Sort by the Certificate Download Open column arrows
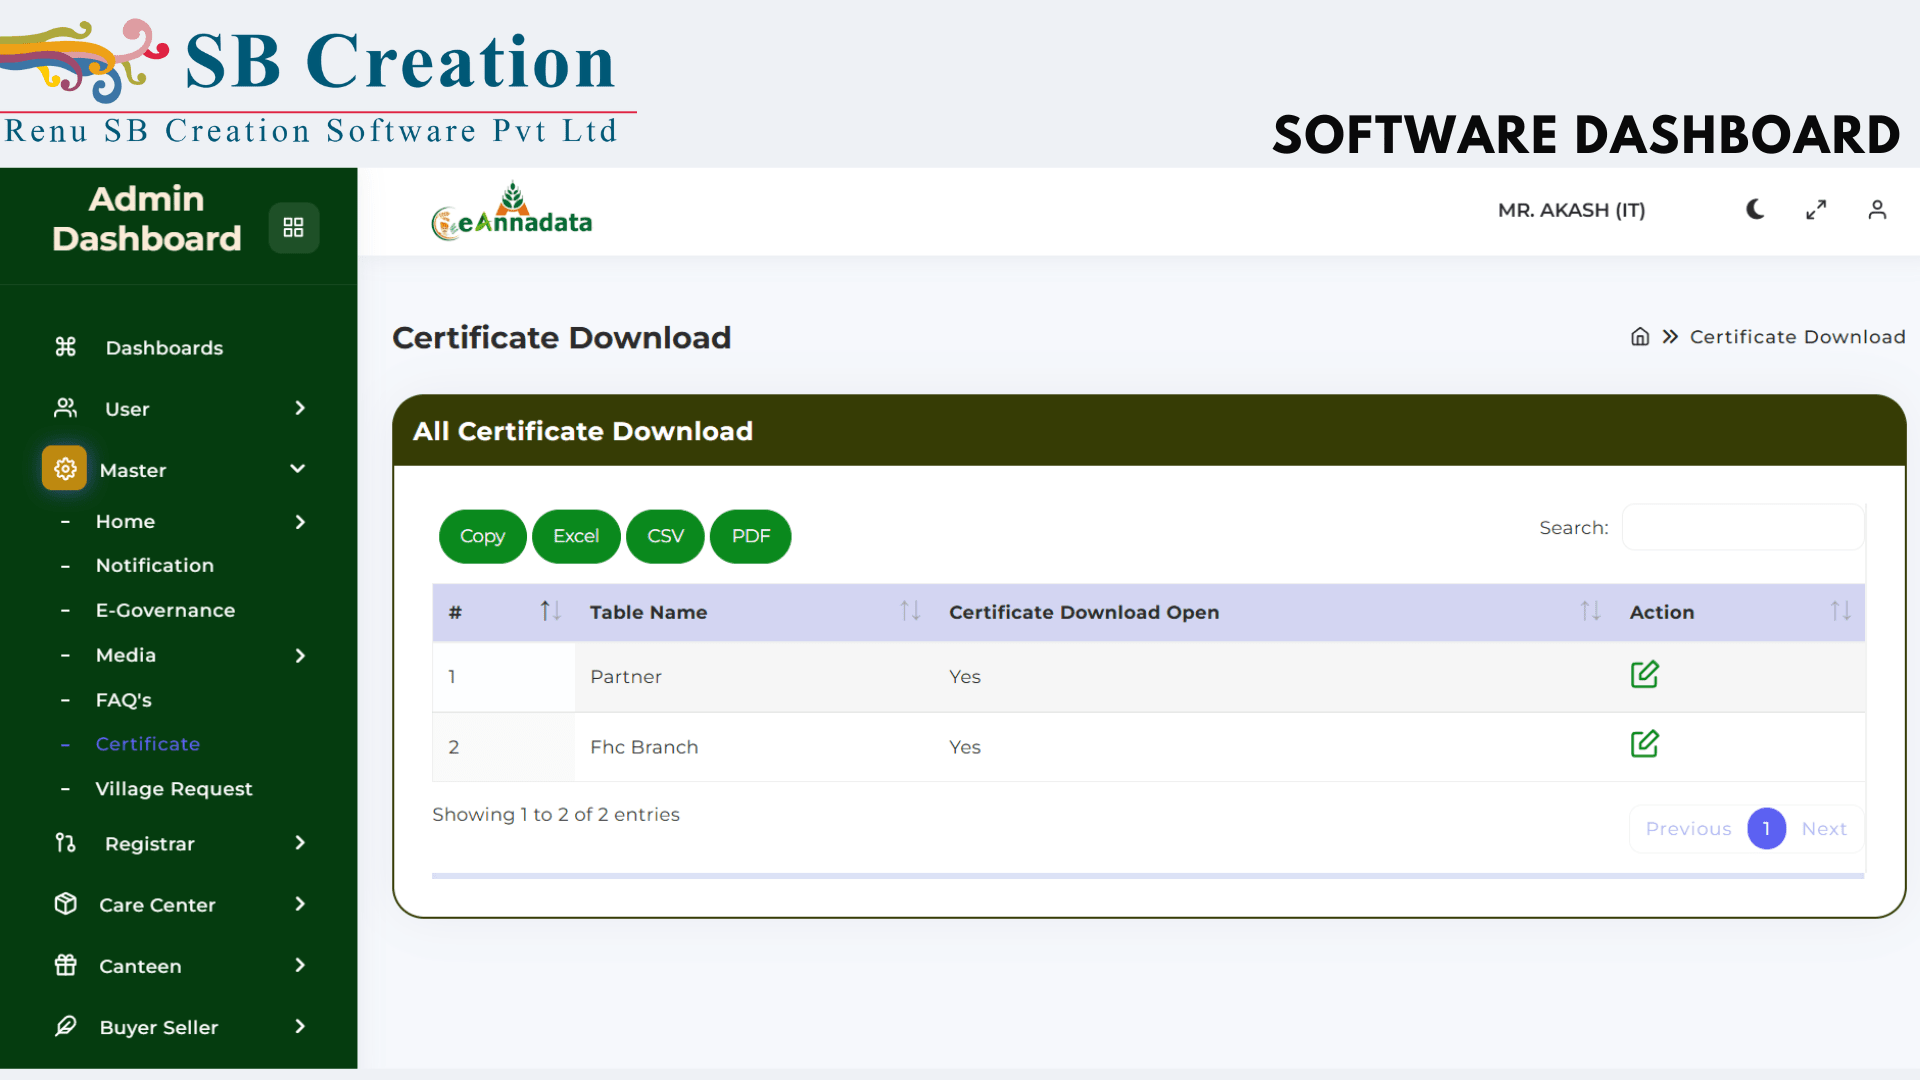The image size is (1920, 1080). pyautogui.click(x=1590, y=611)
